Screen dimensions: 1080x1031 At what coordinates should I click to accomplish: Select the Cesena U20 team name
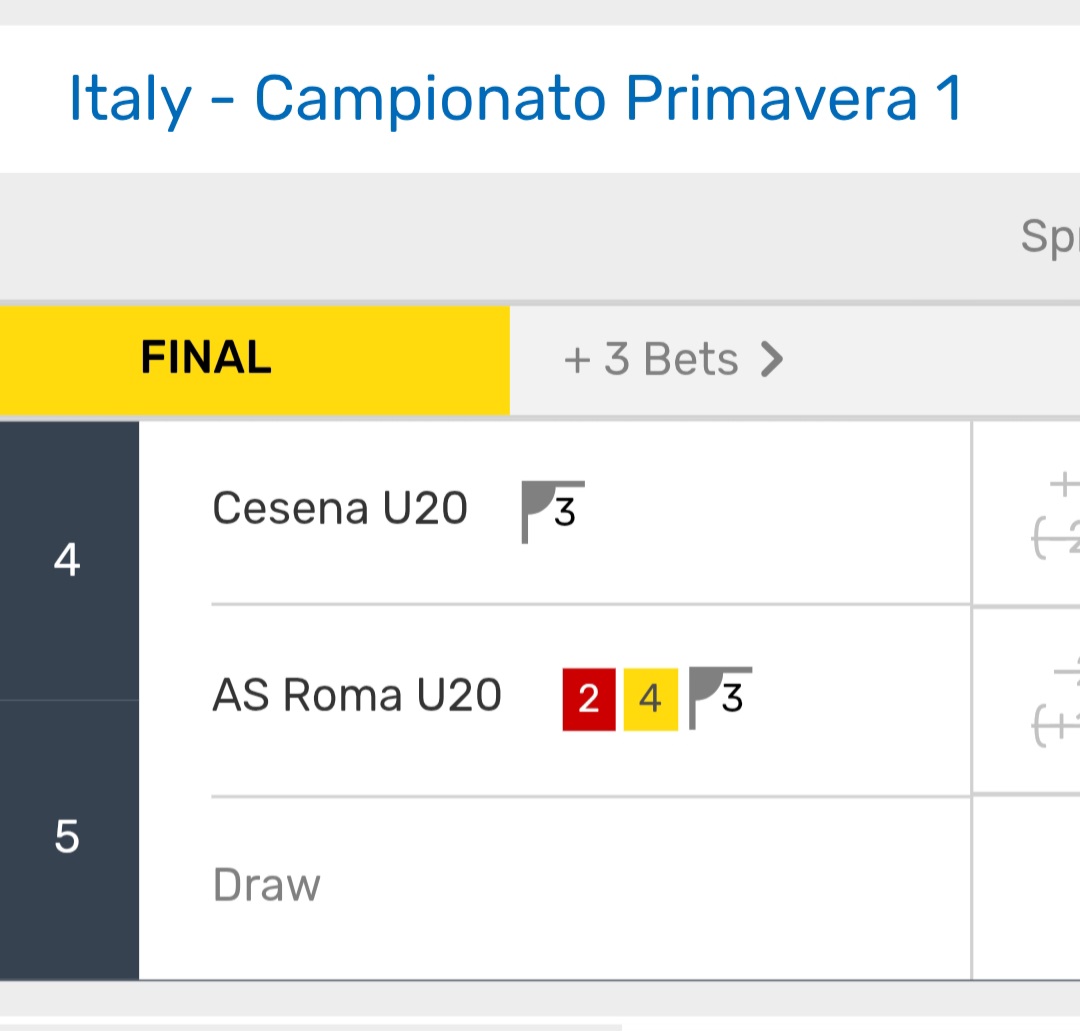click(x=340, y=509)
